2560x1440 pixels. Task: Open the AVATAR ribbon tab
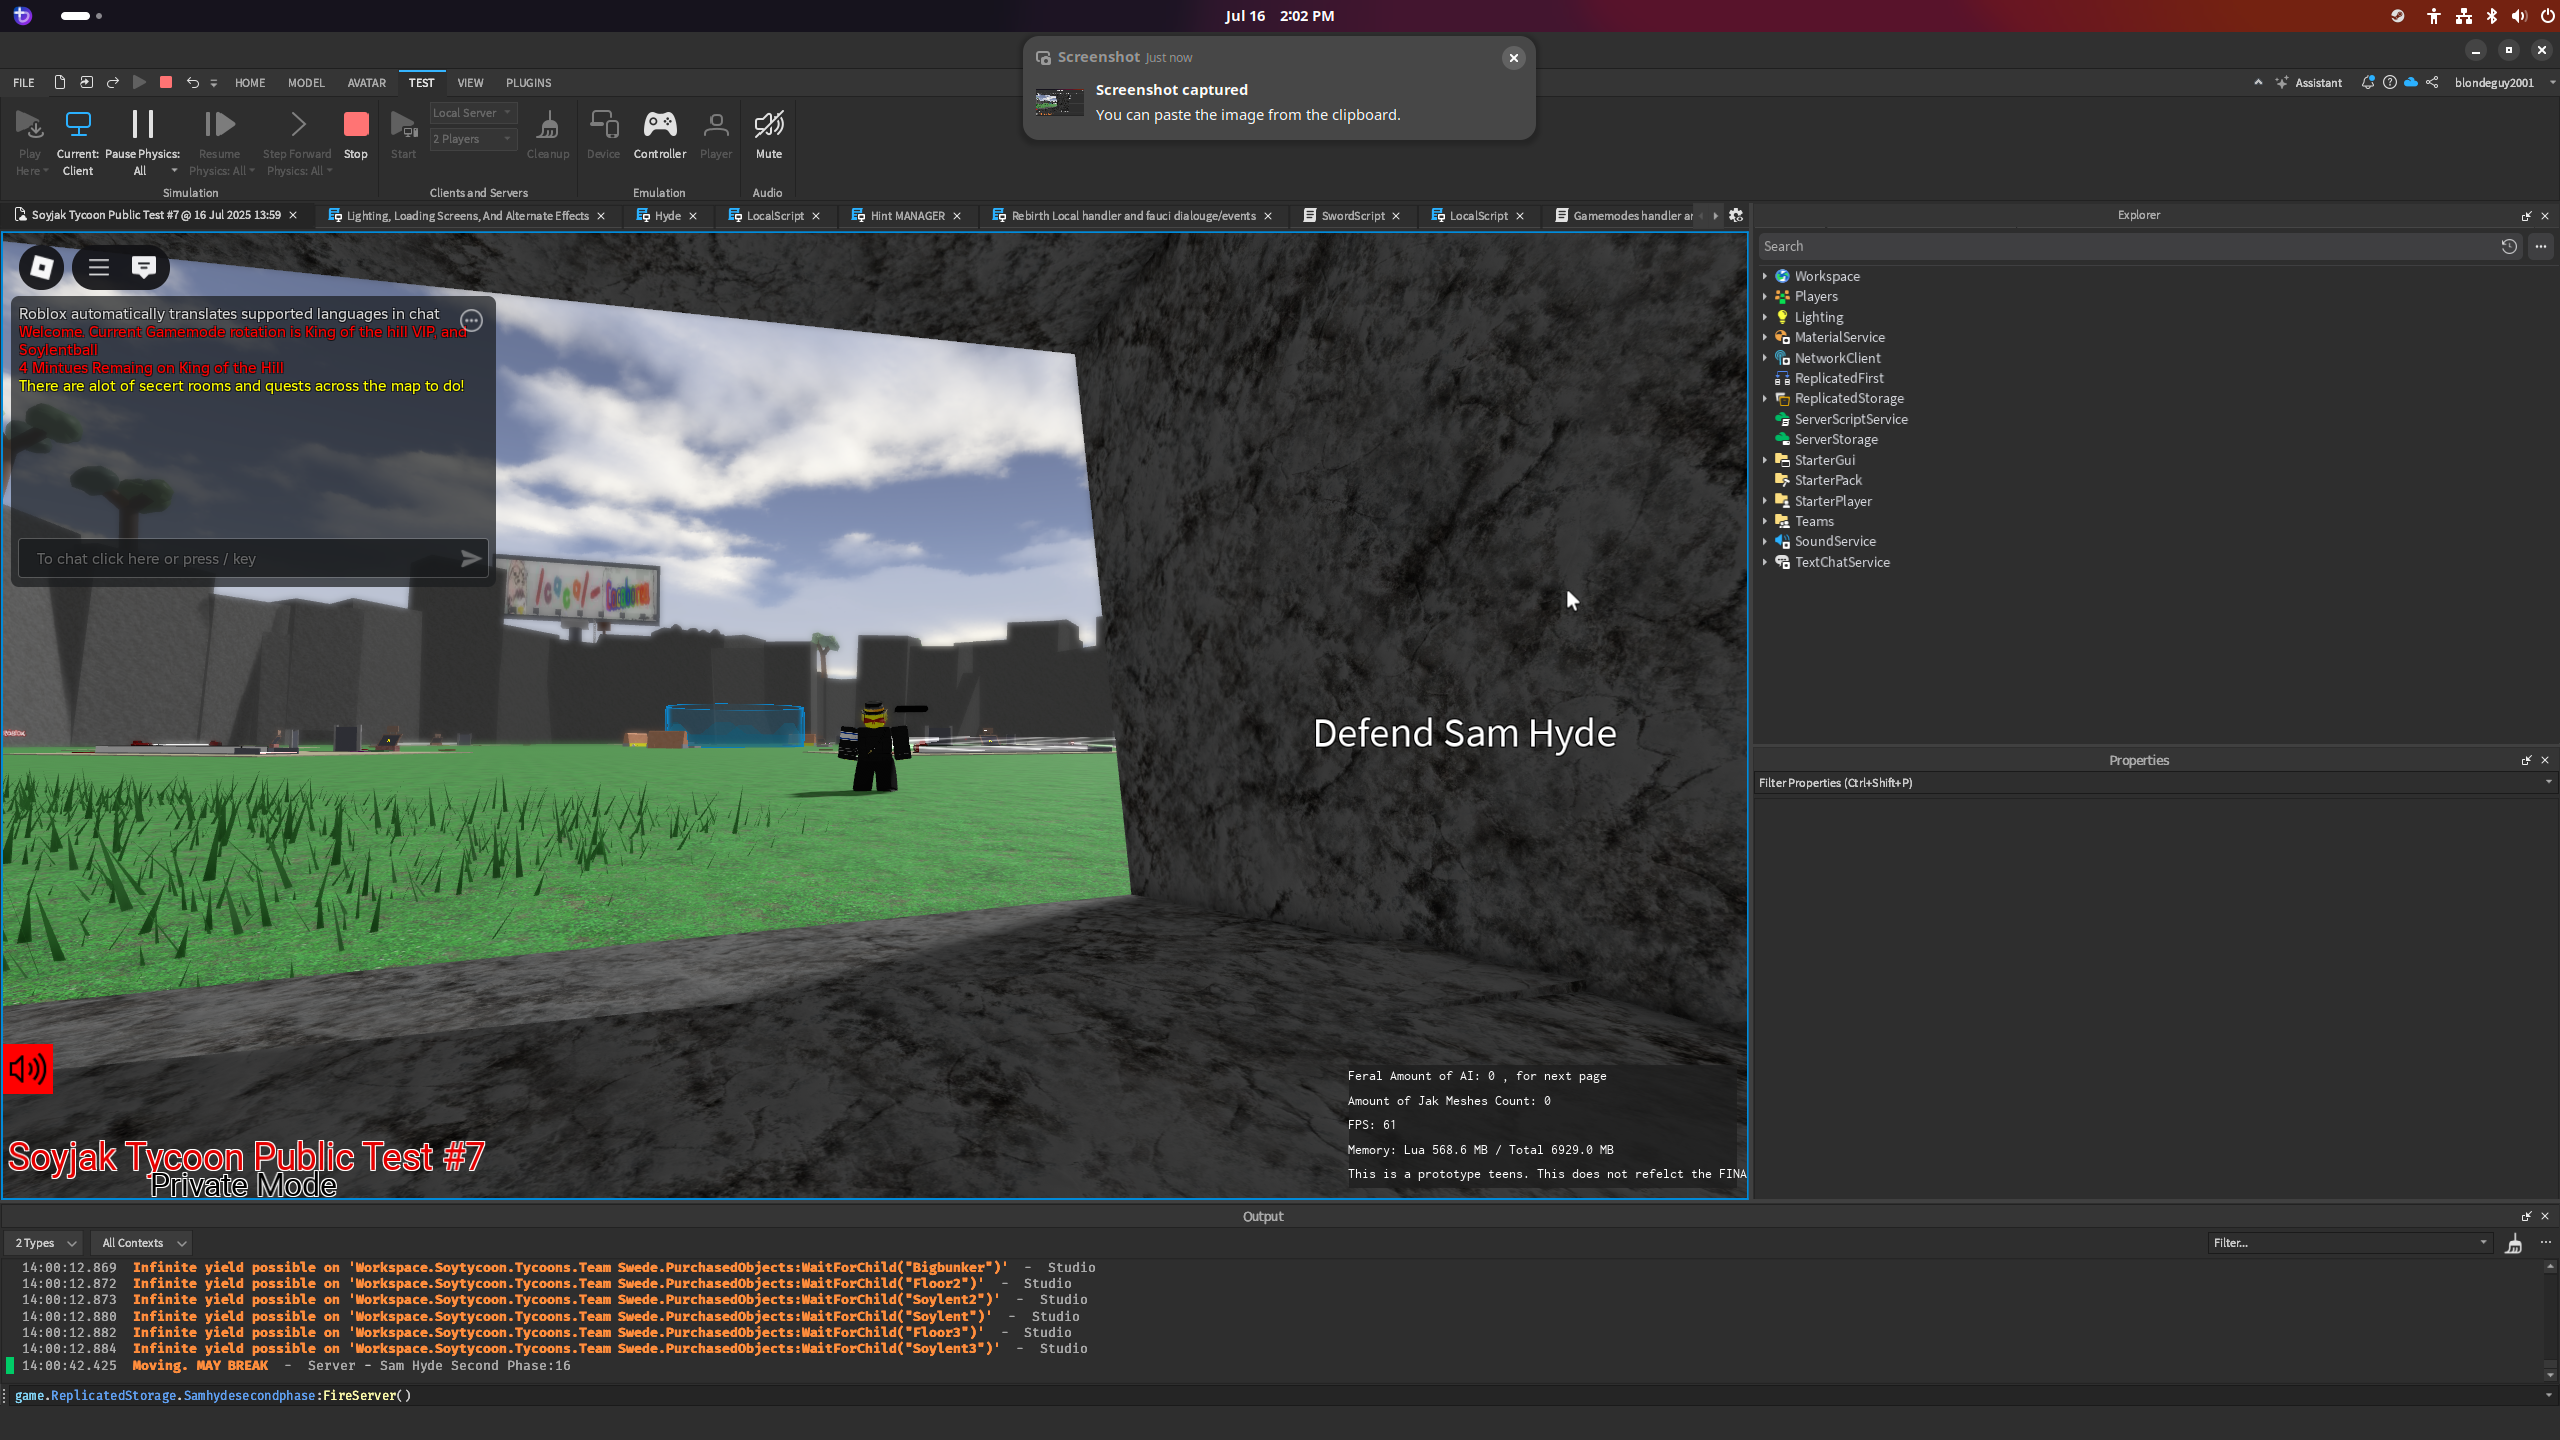pos(366,83)
